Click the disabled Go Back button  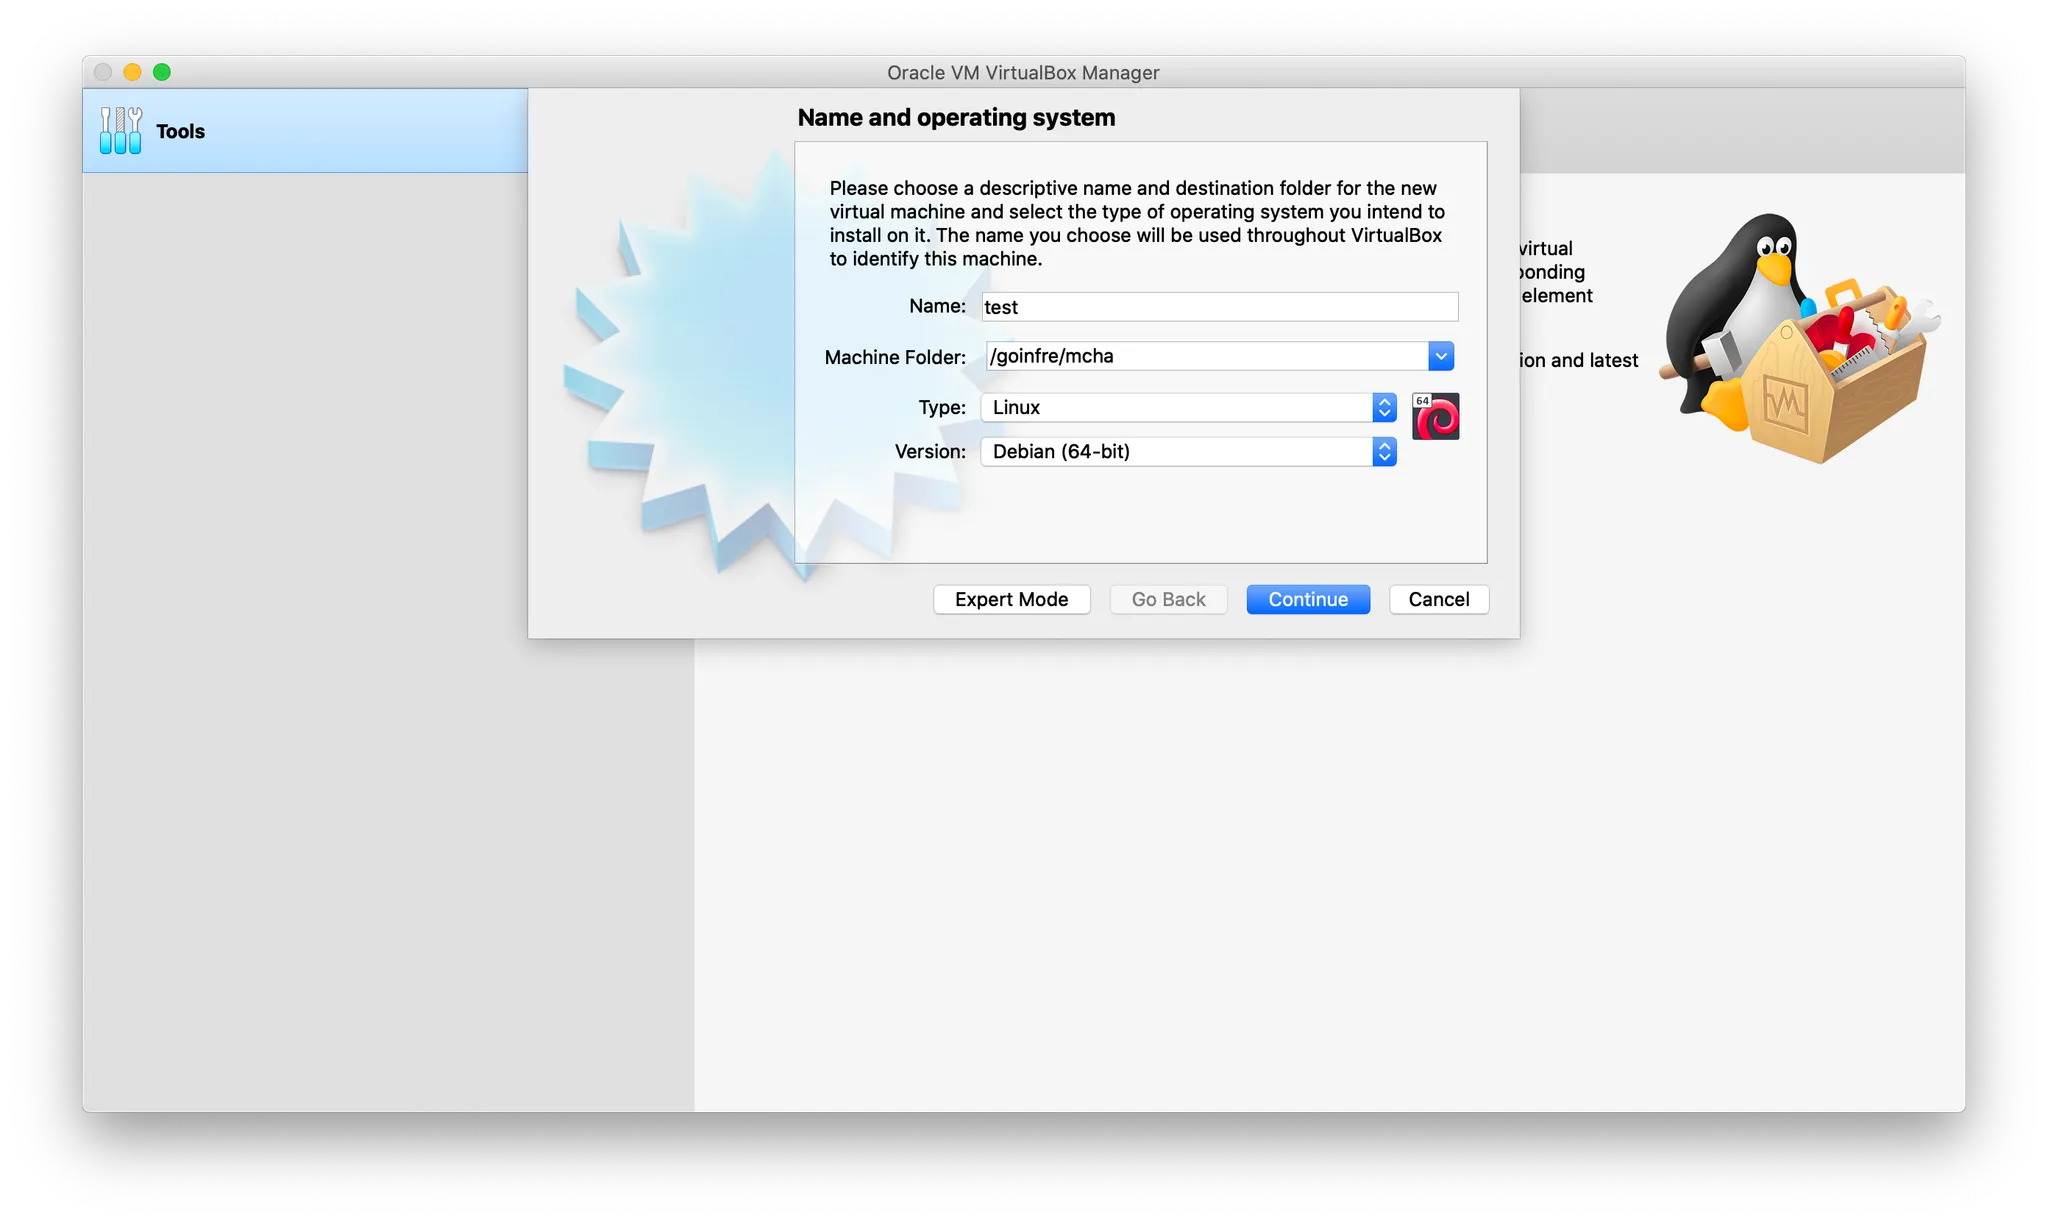(x=1168, y=599)
